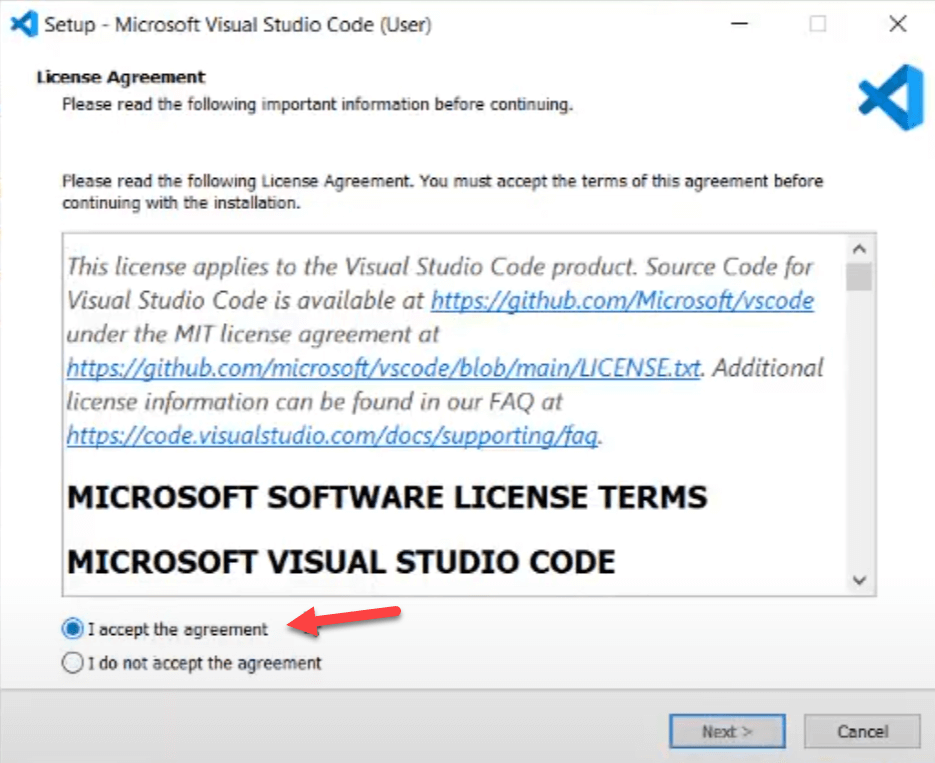Click the 'MICROSOFT SOFTWARE LICENSE TERMS' heading

[387, 497]
